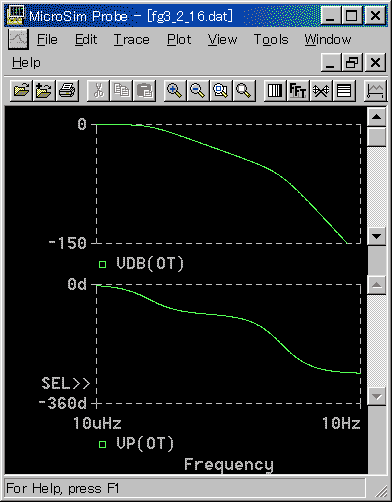Click the Zoom Area toolbar icon
392x502 pixels.
[x=221, y=90]
